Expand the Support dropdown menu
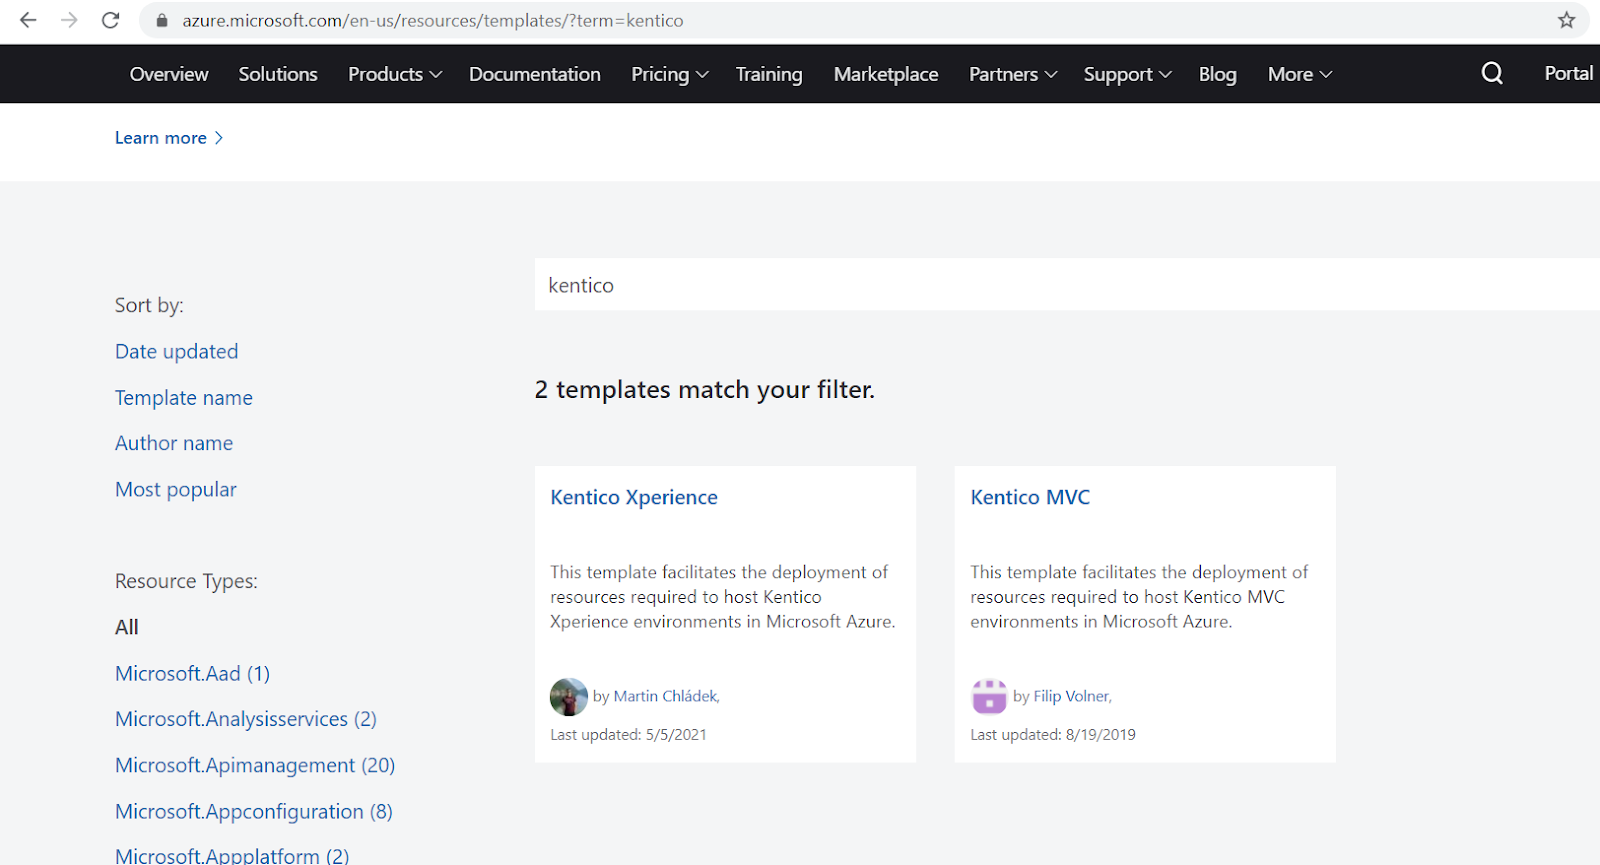 pyautogui.click(x=1128, y=74)
